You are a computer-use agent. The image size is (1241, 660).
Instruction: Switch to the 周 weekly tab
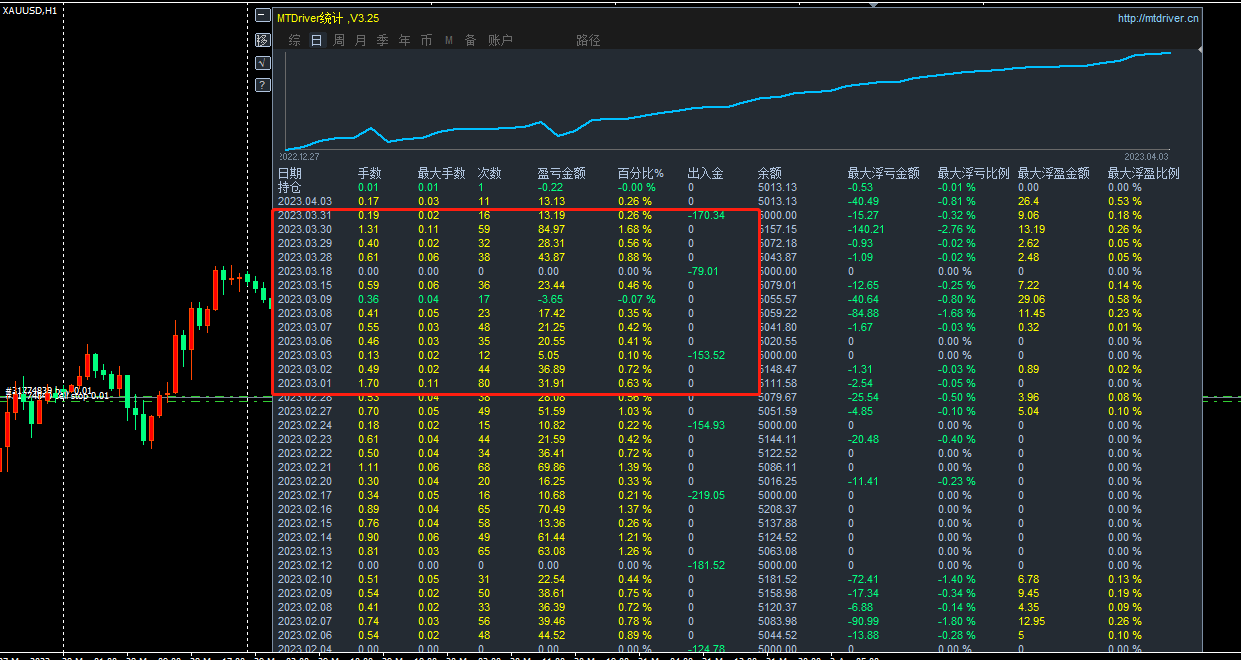click(x=338, y=41)
